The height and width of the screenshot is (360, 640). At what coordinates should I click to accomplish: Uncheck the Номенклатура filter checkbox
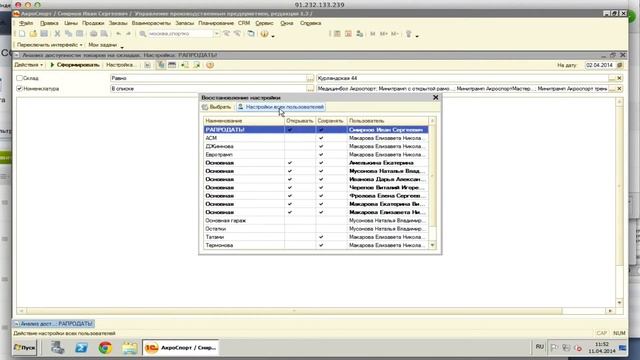tap(19, 89)
